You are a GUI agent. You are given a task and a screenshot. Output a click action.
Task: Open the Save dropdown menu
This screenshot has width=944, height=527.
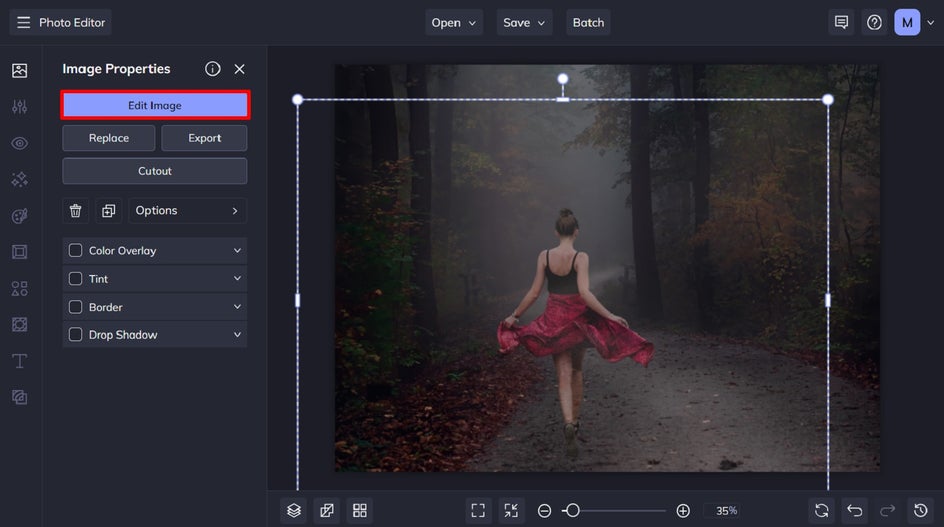click(x=525, y=22)
